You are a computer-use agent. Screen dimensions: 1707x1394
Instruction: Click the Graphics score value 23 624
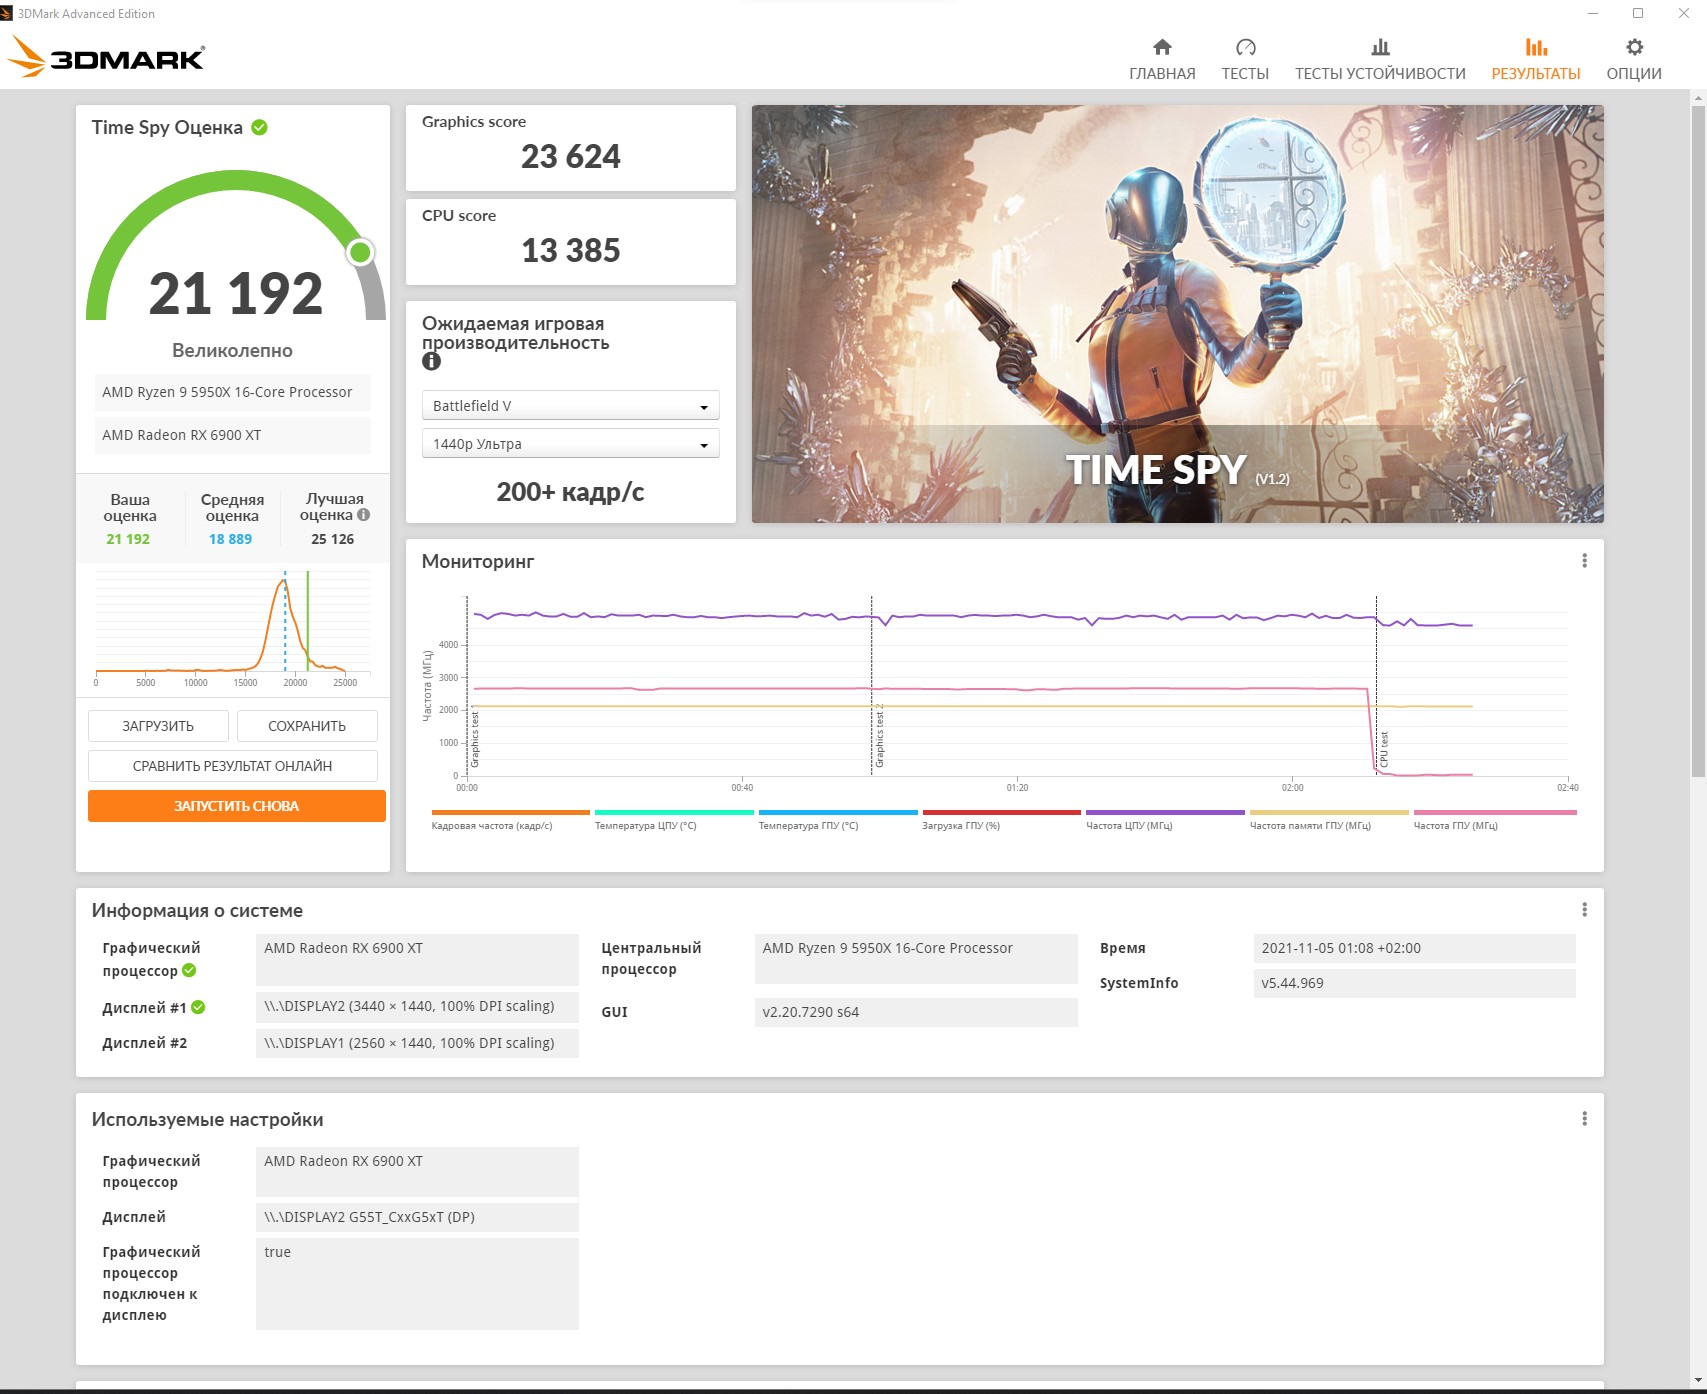[571, 157]
